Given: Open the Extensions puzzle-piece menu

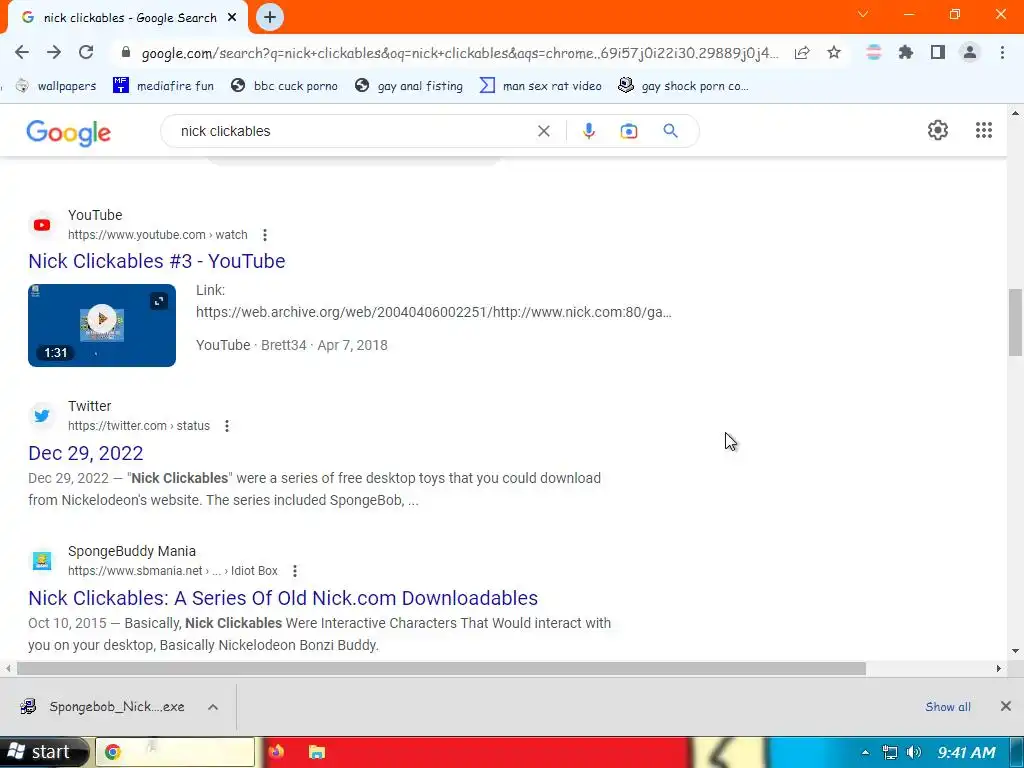Looking at the screenshot, I should coord(905,52).
